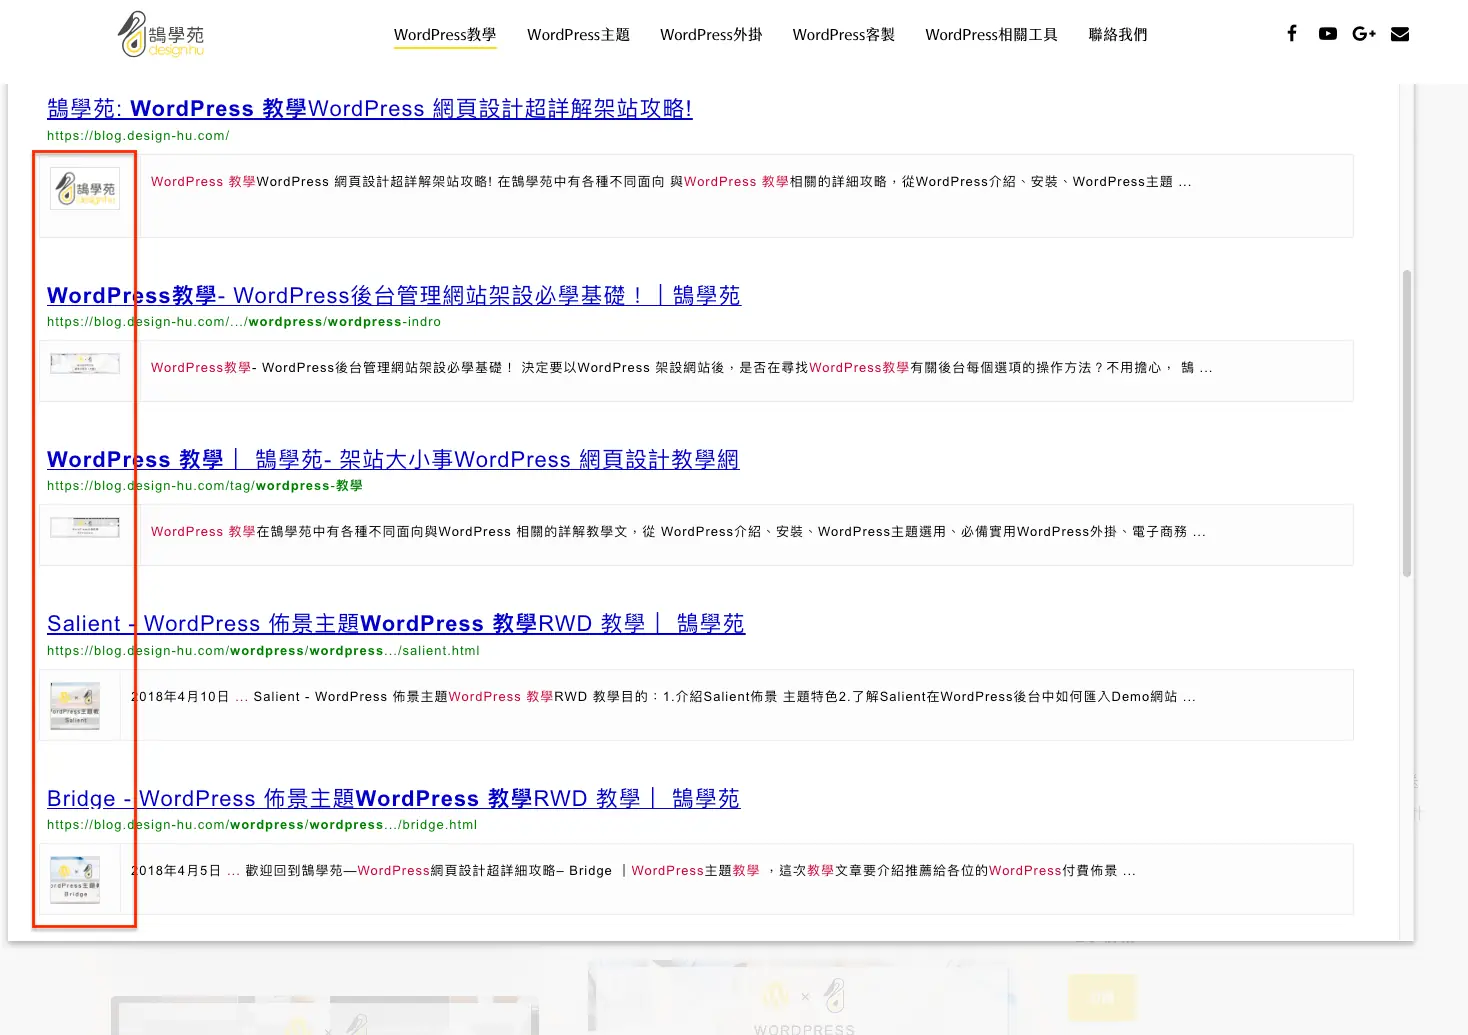The image size is (1468, 1035).
Task: Click thumbnail beside the tag/wordpress-教學 result snippet
Action: pyautogui.click(x=85, y=527)
